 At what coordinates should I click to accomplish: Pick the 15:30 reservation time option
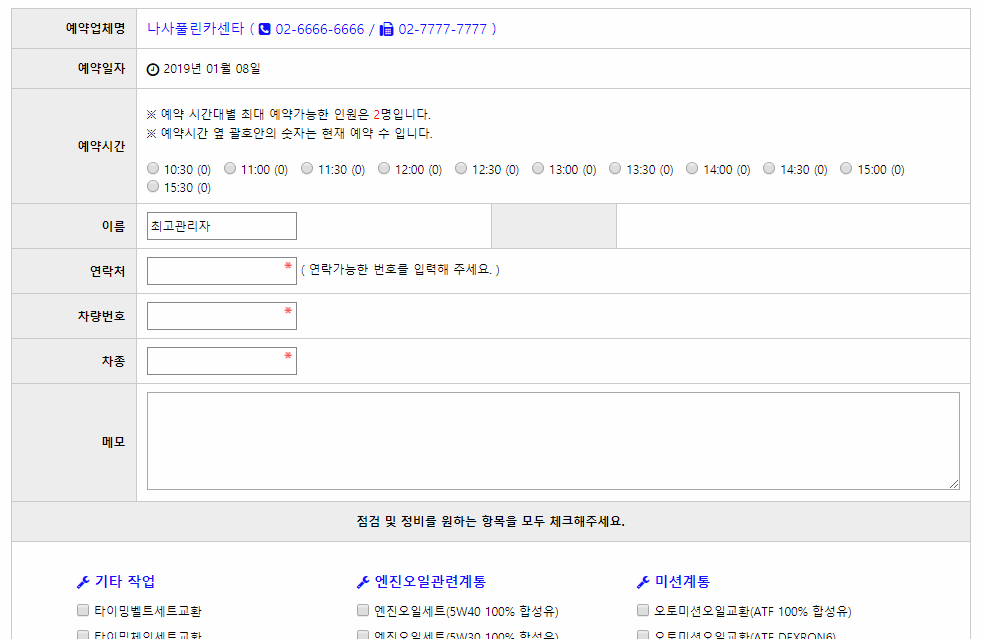point(153,187)
